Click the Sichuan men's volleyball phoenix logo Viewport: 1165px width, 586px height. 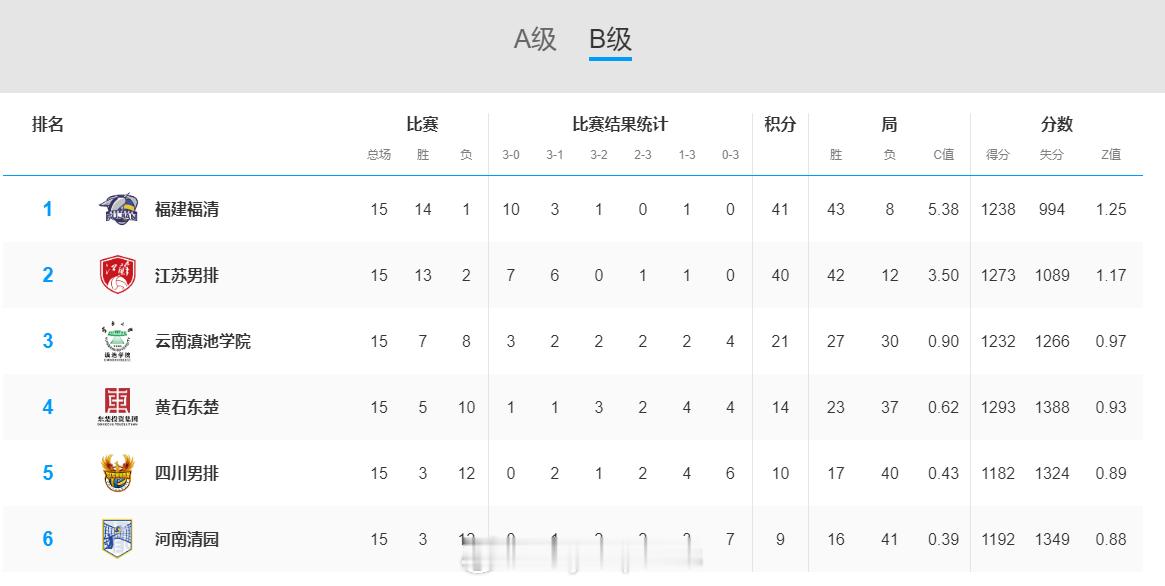119,473
